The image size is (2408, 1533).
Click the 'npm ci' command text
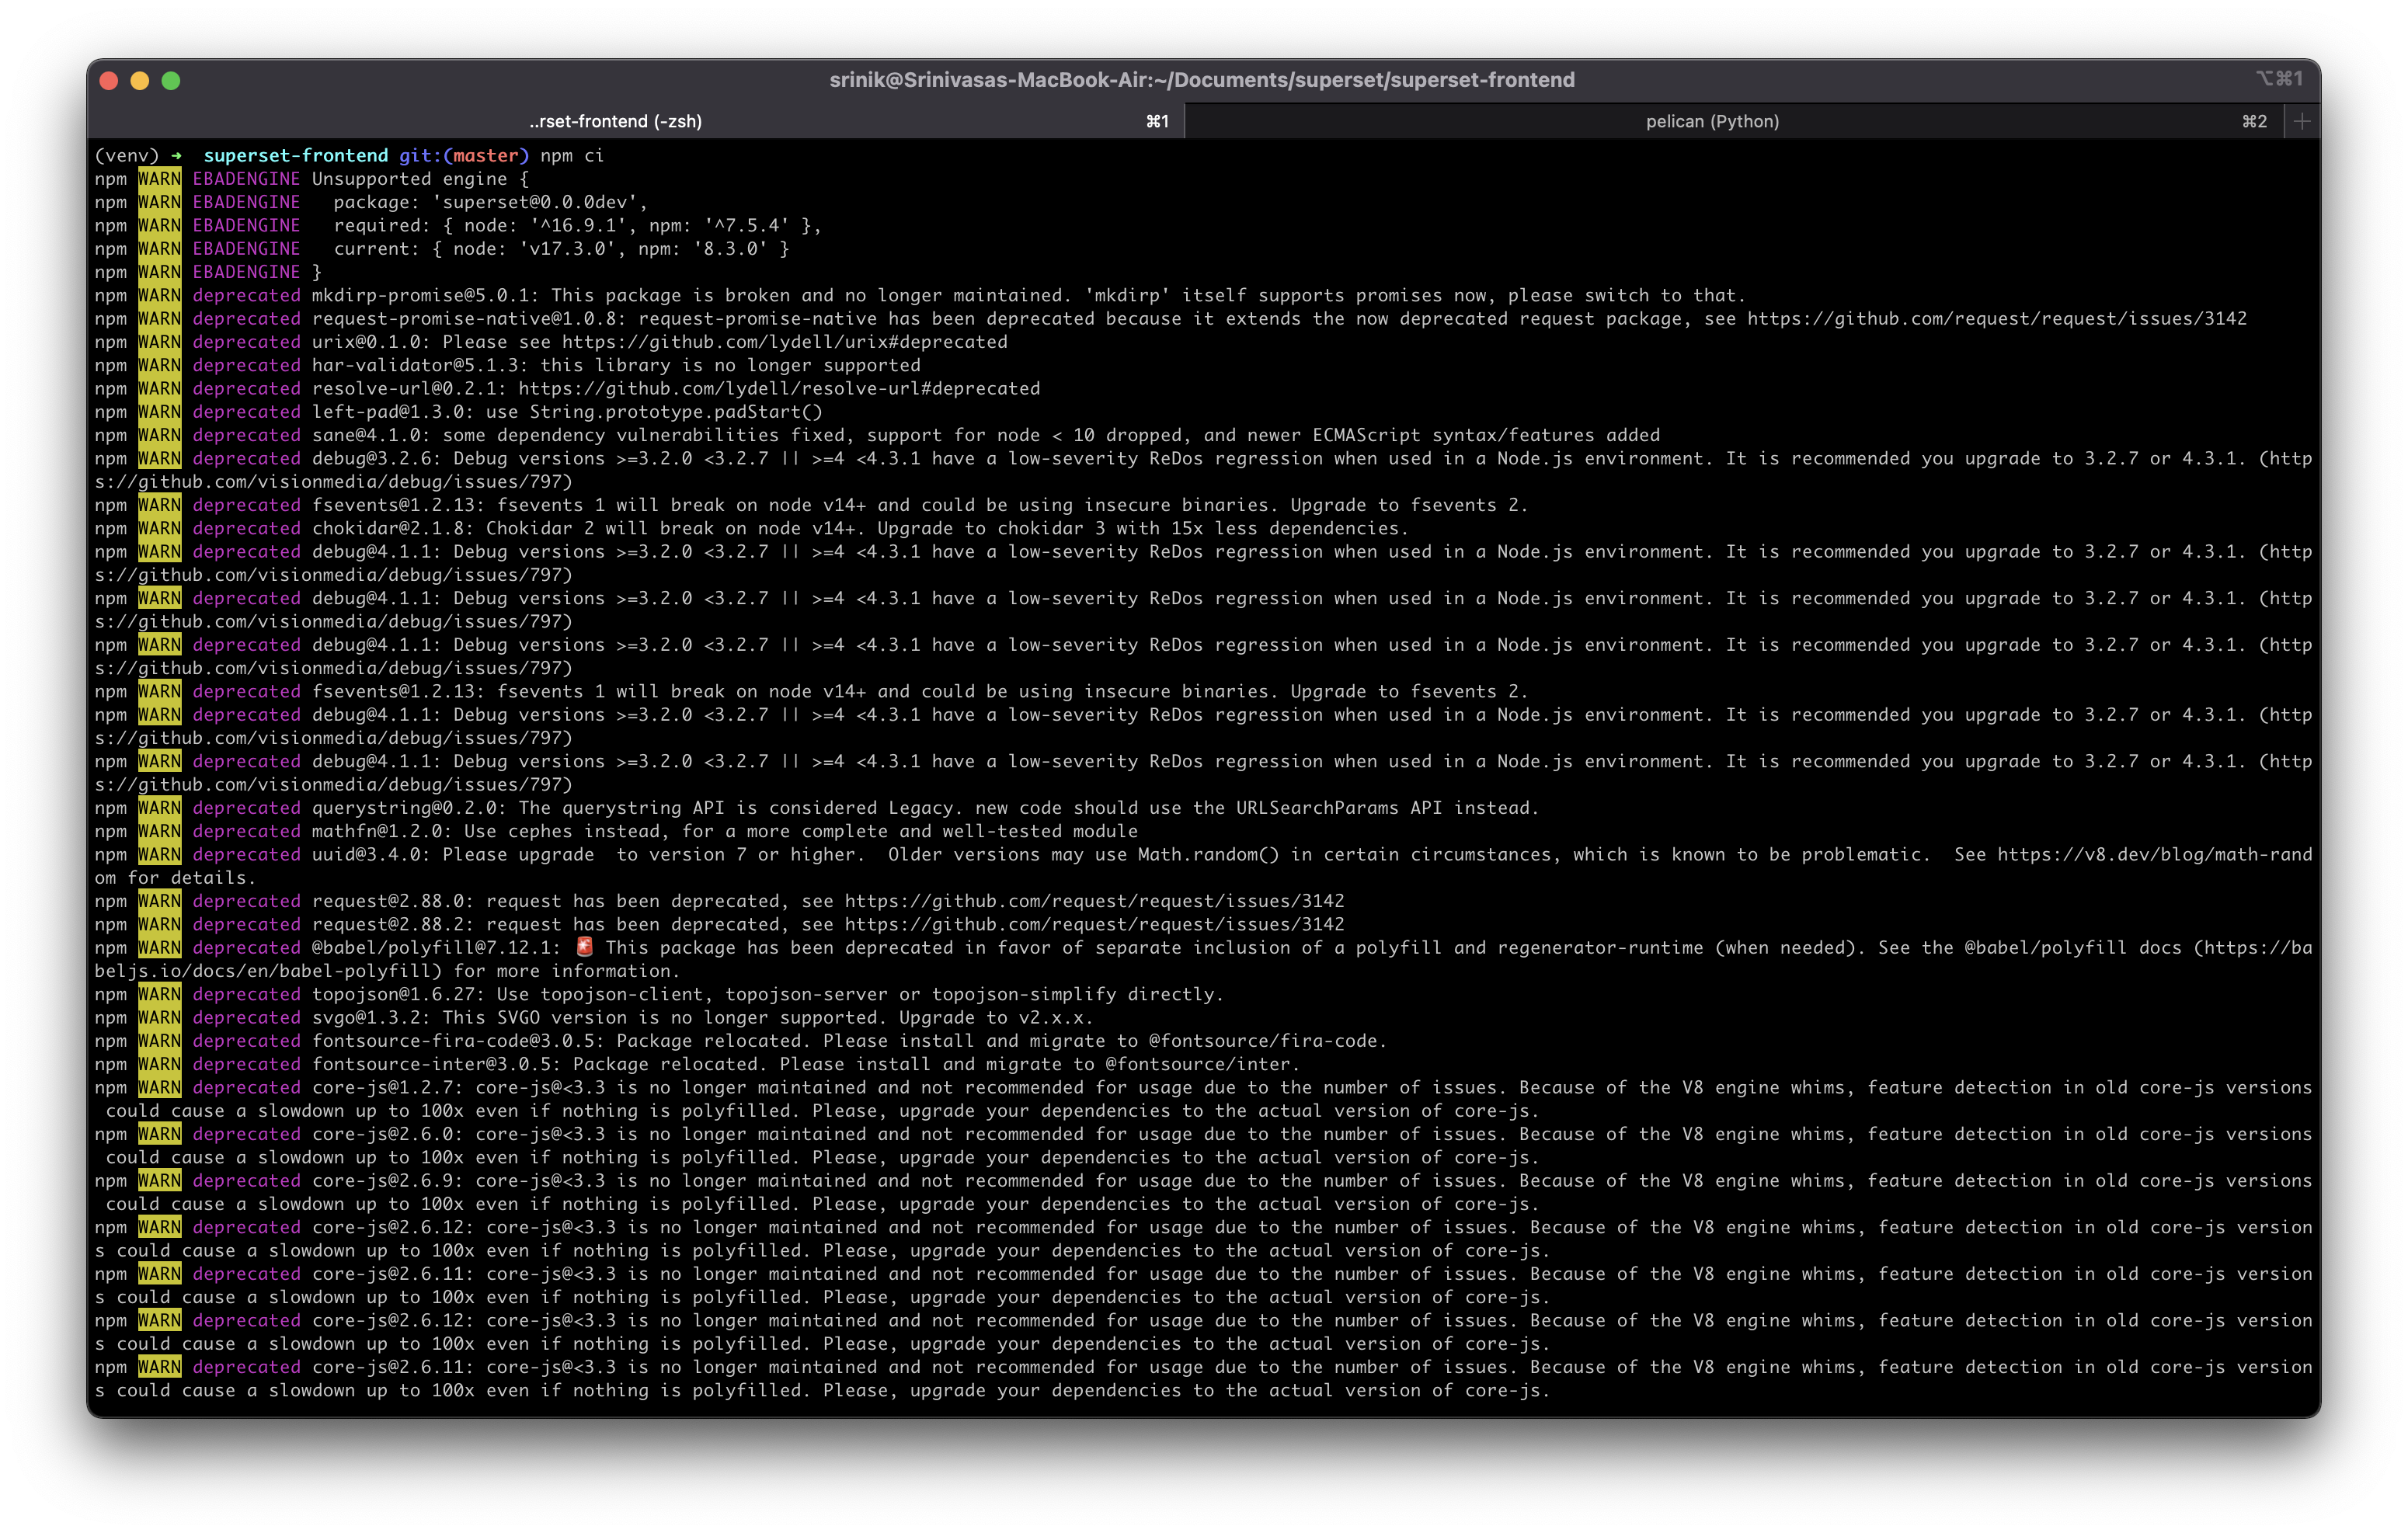pyautogui.click(x=572, y=155)
